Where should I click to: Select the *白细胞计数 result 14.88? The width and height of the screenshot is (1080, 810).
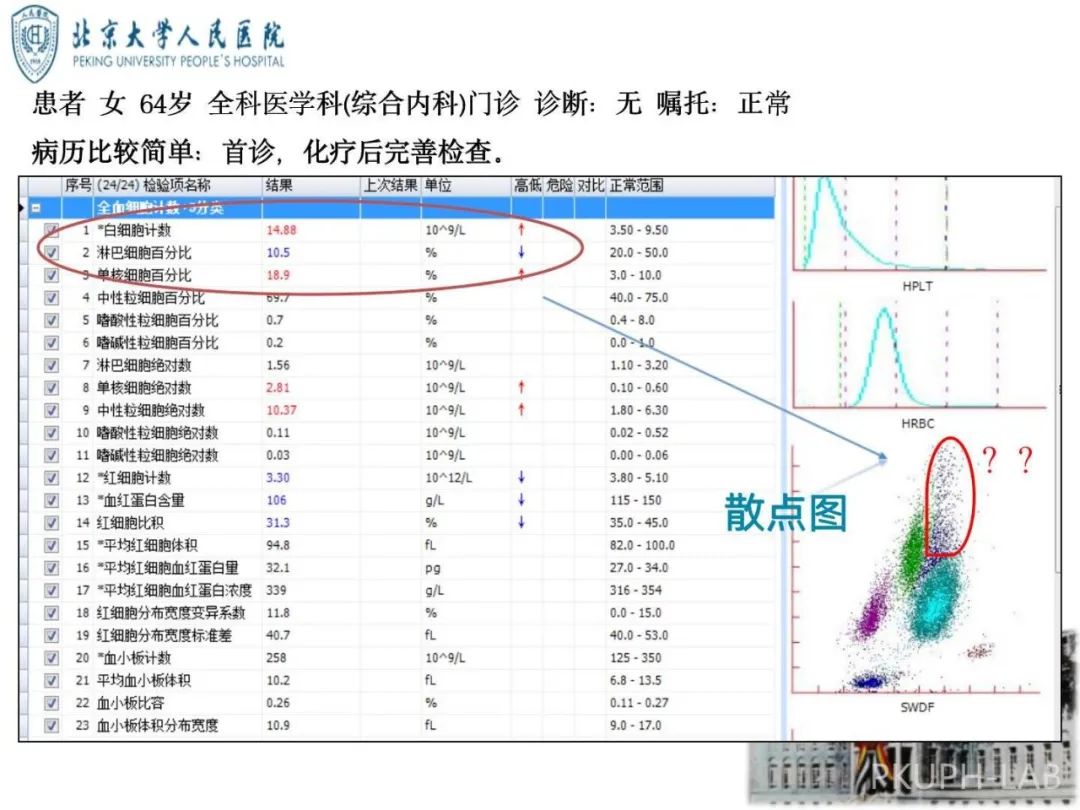pos(281,230)
